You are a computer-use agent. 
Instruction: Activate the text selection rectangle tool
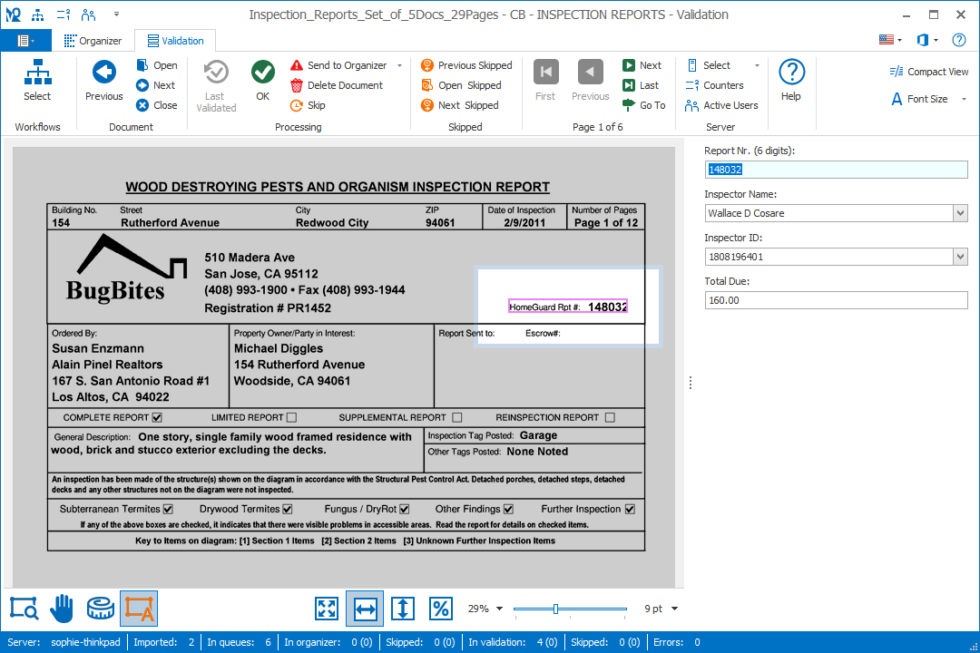click(x=139, y=608)
